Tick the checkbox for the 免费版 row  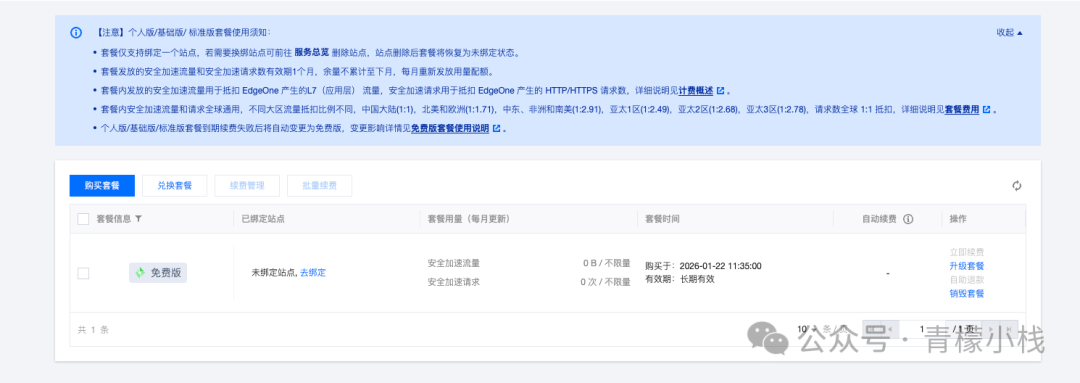(83, 273)
